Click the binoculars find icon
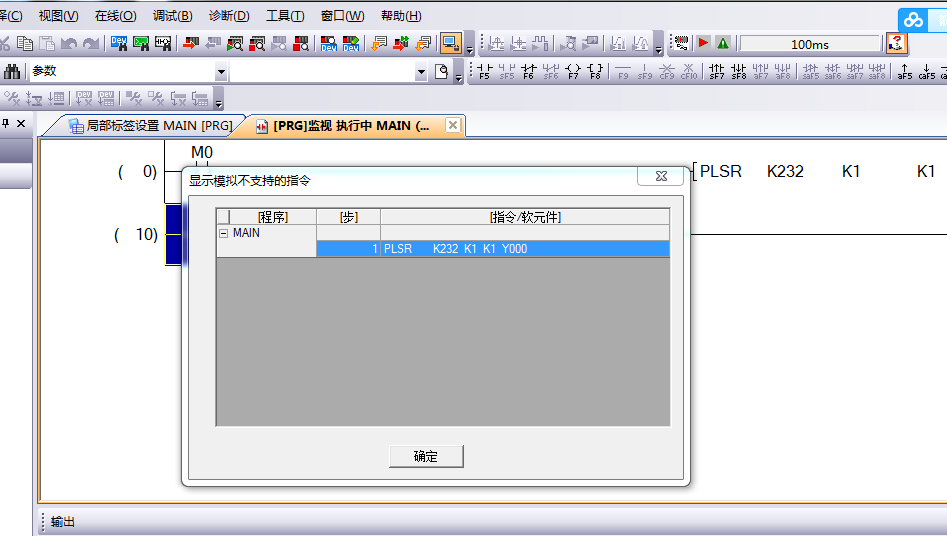The image size is (947, 536). [13, 72]
